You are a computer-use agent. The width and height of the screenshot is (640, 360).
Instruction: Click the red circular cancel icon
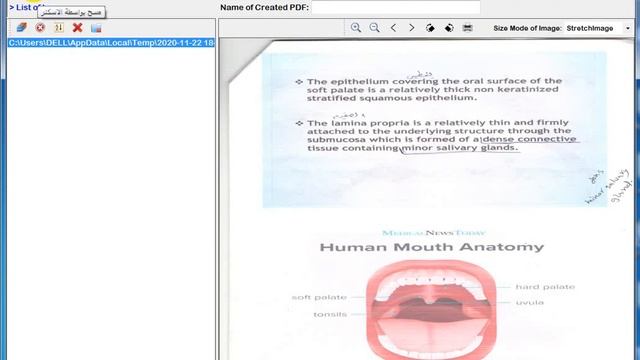(x=40, y=27)
